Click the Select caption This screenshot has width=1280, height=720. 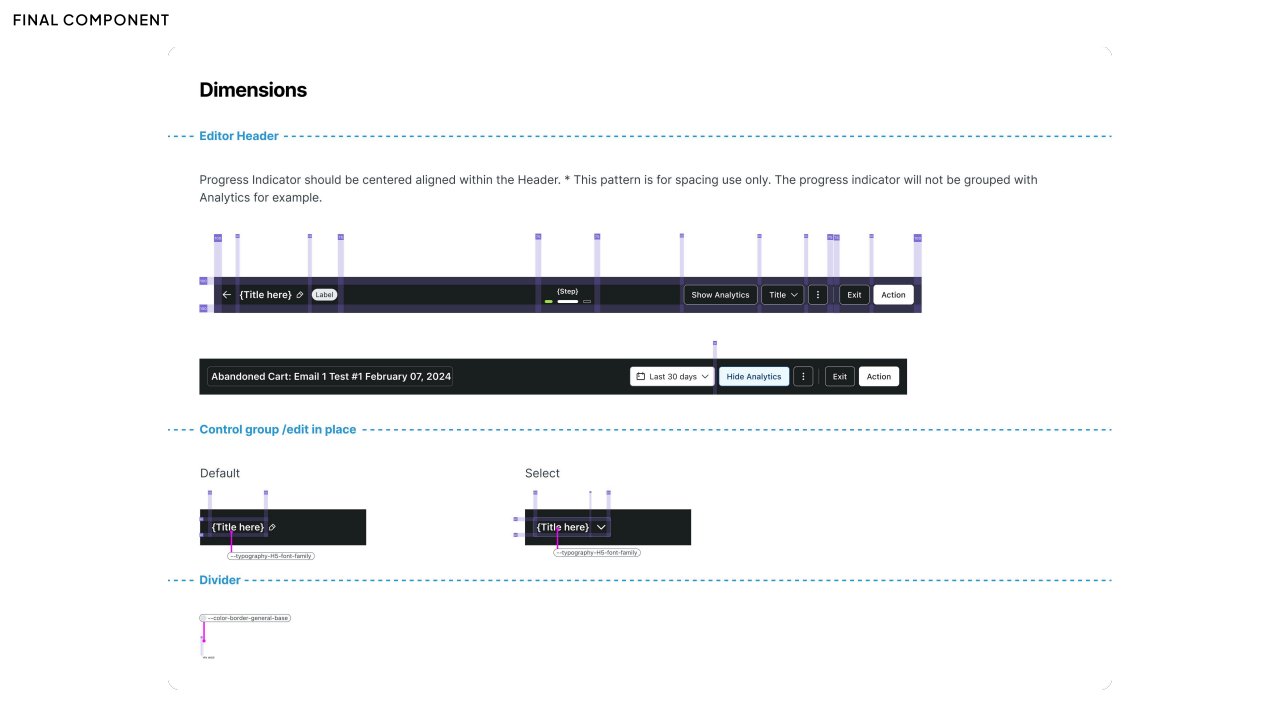(542, 473)
